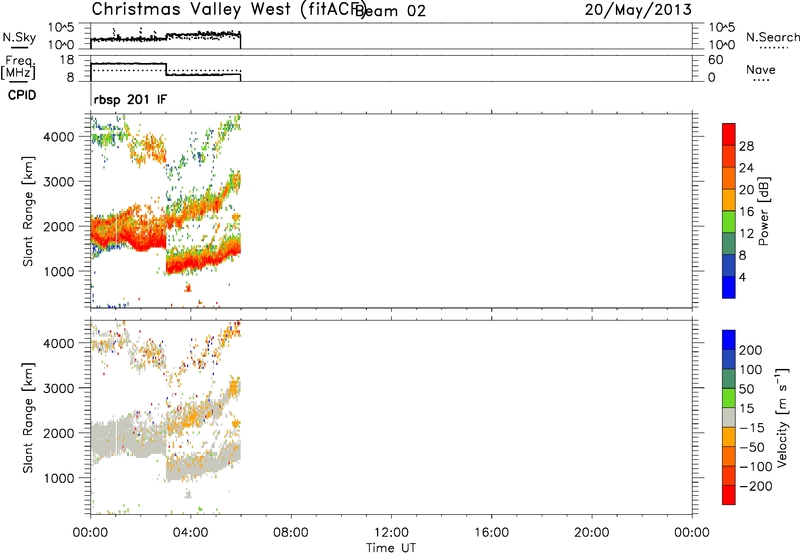
Task: Click the "Nave" legend label
Action: click(761, 70)
